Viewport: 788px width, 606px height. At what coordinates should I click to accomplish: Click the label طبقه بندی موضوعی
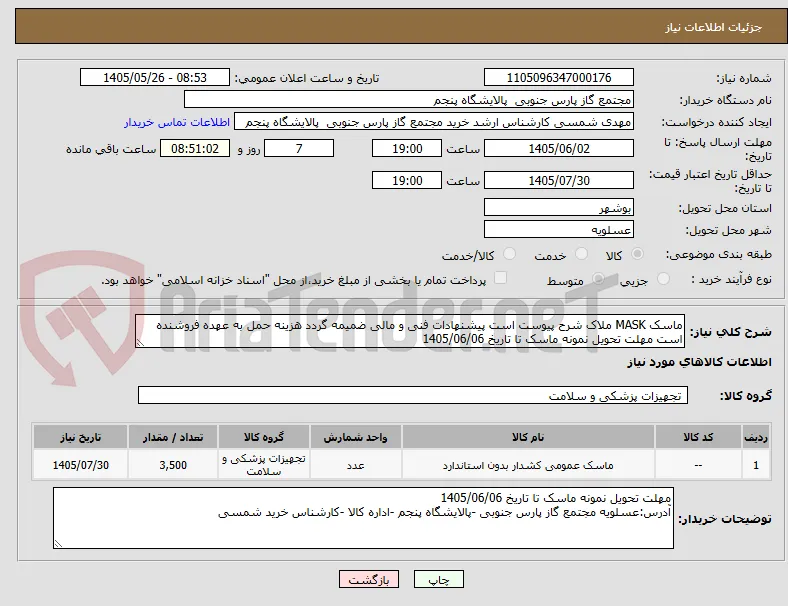[719, 254]
